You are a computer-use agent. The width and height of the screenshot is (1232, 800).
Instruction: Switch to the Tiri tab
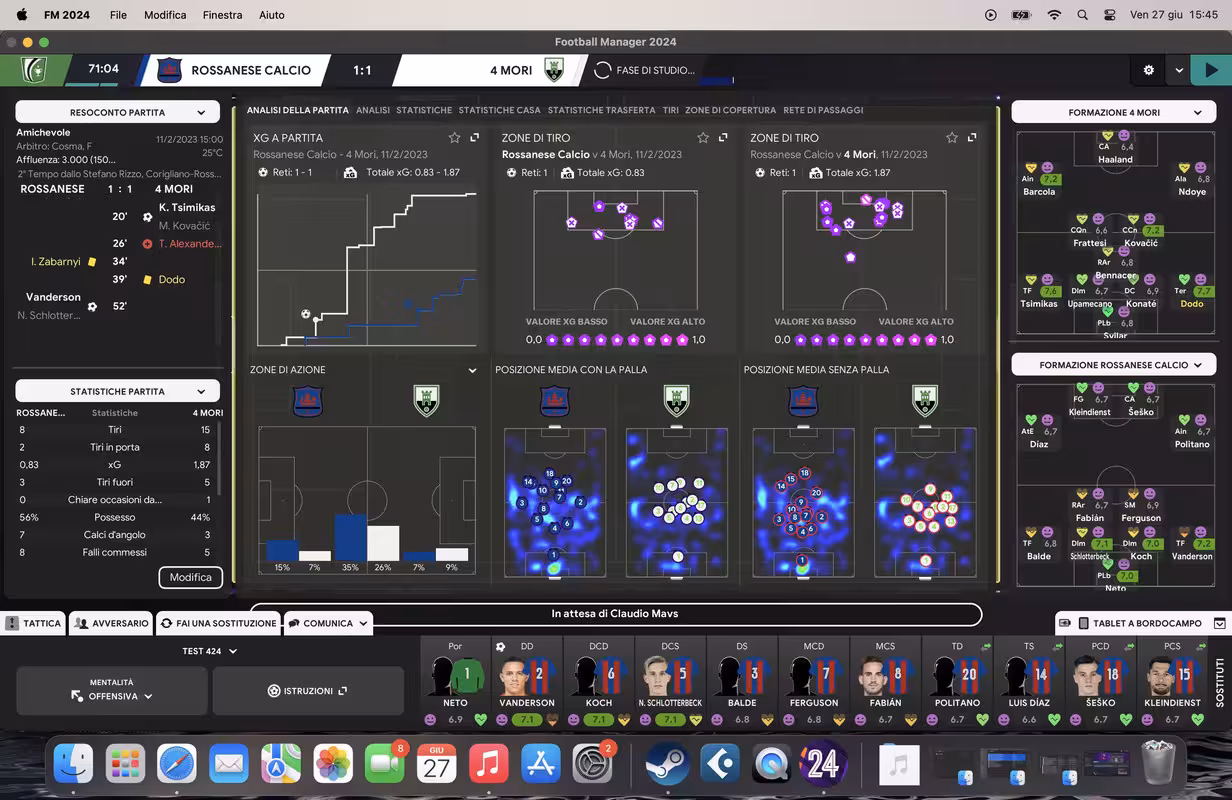[670, 110]
